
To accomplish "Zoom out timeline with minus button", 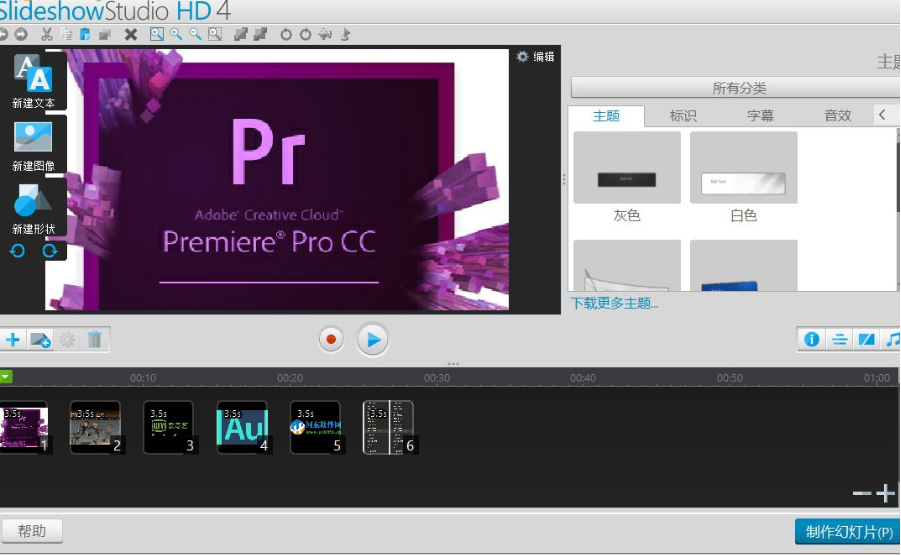I will pos(861,494).
